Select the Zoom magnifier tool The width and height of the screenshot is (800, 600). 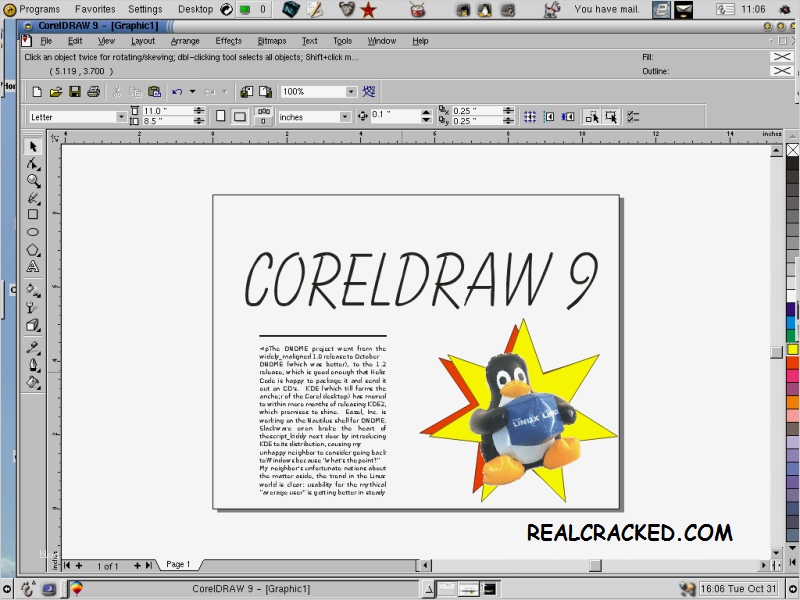[33, 181]
